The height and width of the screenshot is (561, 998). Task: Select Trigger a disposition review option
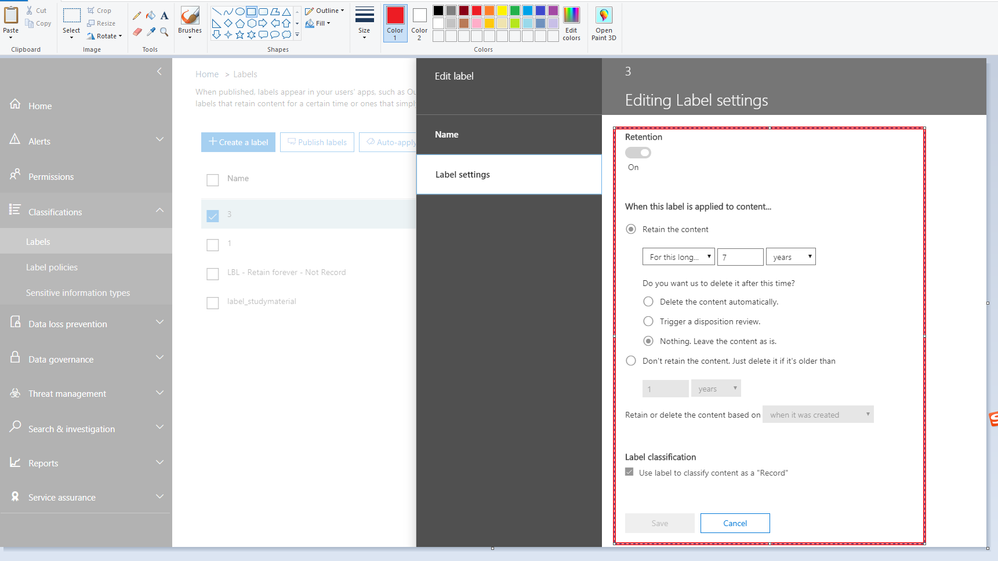click(648, 322)
